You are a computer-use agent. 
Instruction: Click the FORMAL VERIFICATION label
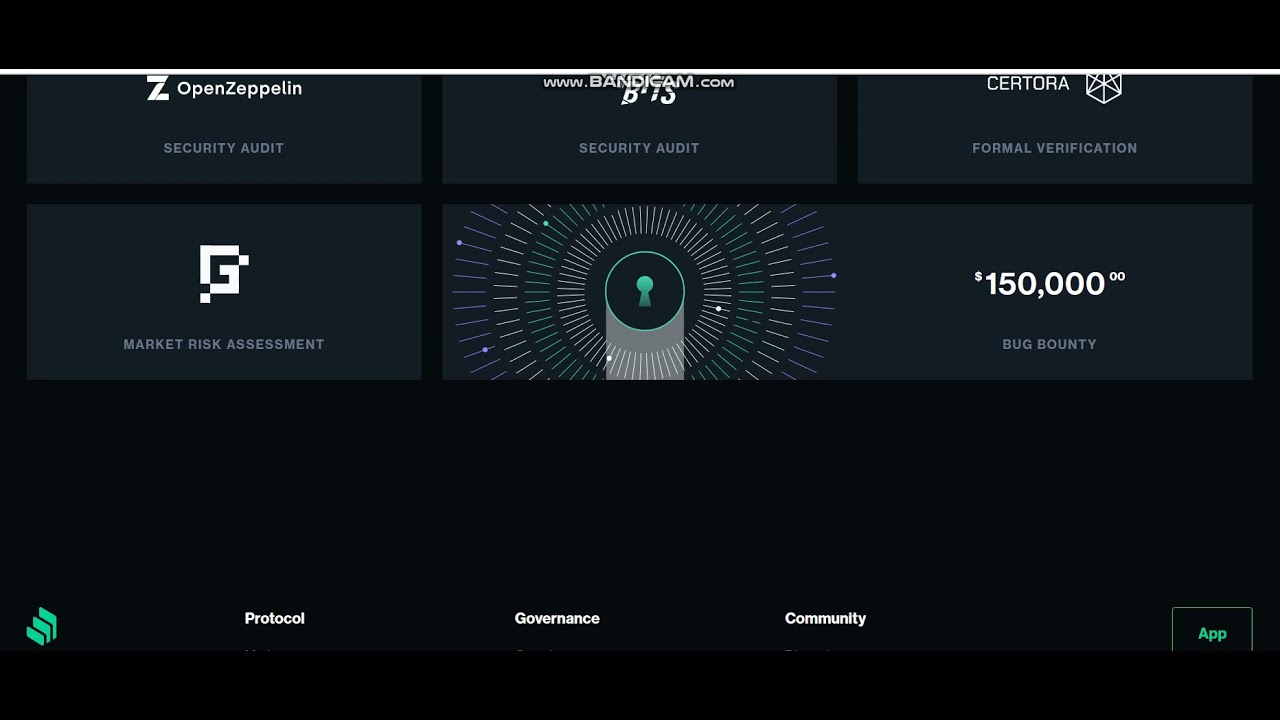click(x=1054, y=148)
